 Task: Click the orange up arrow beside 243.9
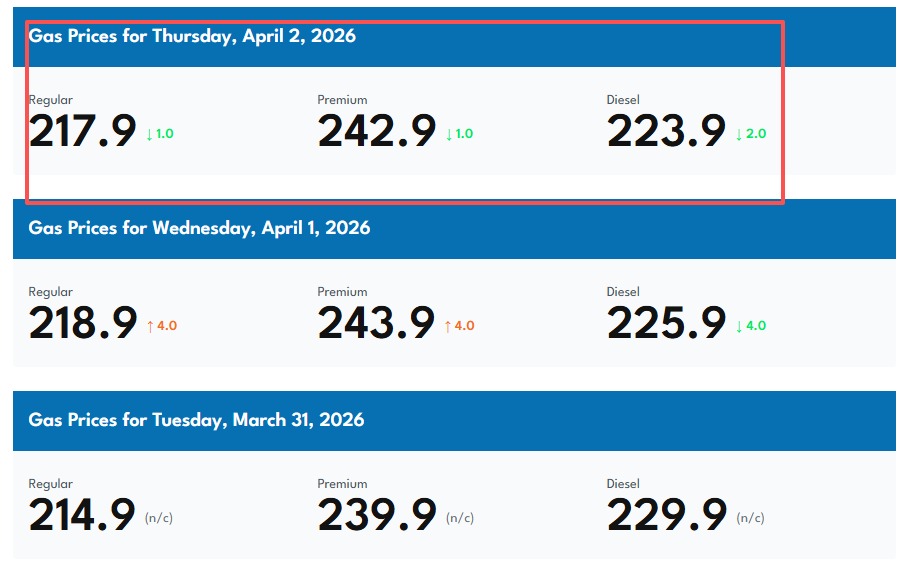(449, 326)
